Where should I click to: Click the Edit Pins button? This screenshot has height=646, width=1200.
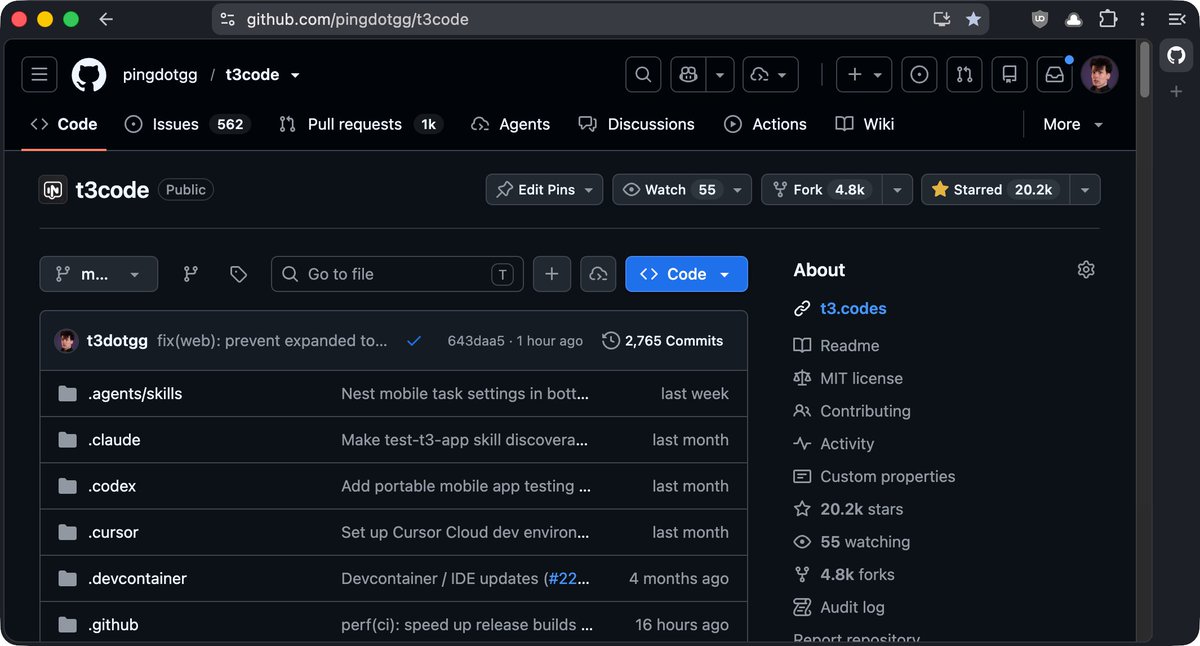544,190
